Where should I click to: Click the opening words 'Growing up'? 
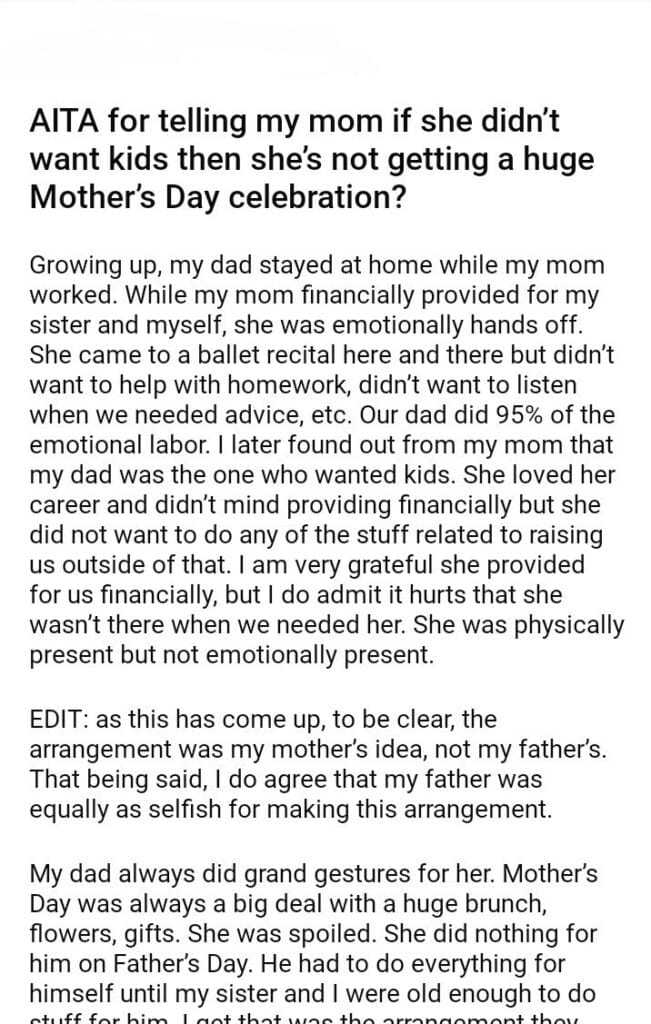[x=84, y=267]
